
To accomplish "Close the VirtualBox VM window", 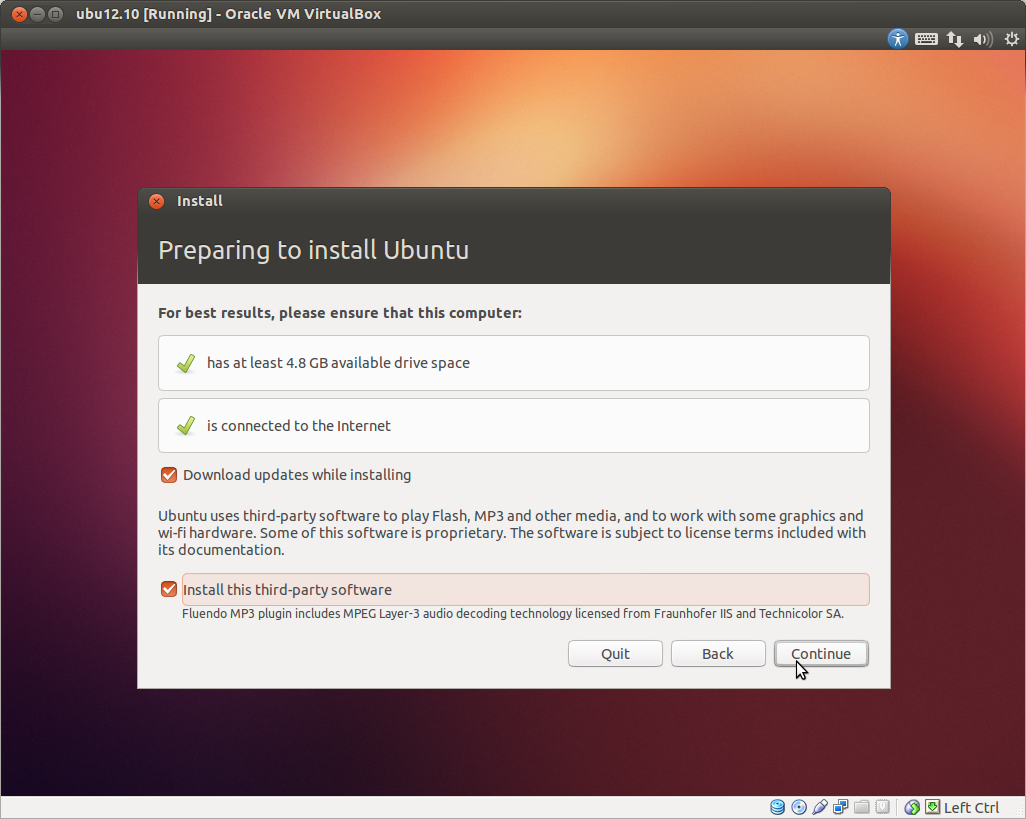I will (19, 14).
